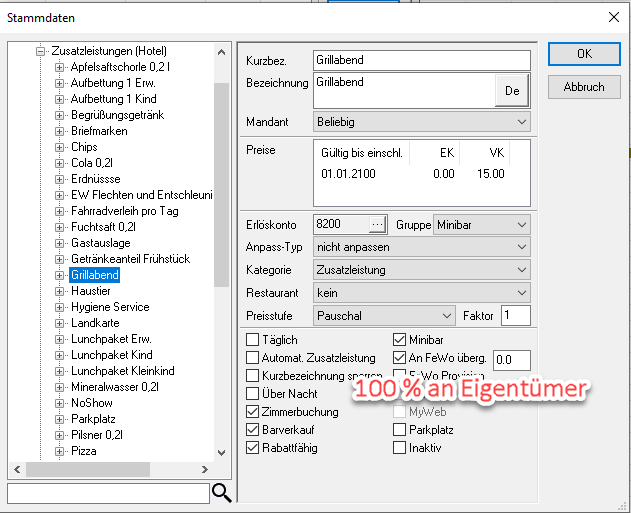The height and width of the screenshot is (513, 631).
Task: Cancel with the Abbruch button
Action: pos(584,87)
